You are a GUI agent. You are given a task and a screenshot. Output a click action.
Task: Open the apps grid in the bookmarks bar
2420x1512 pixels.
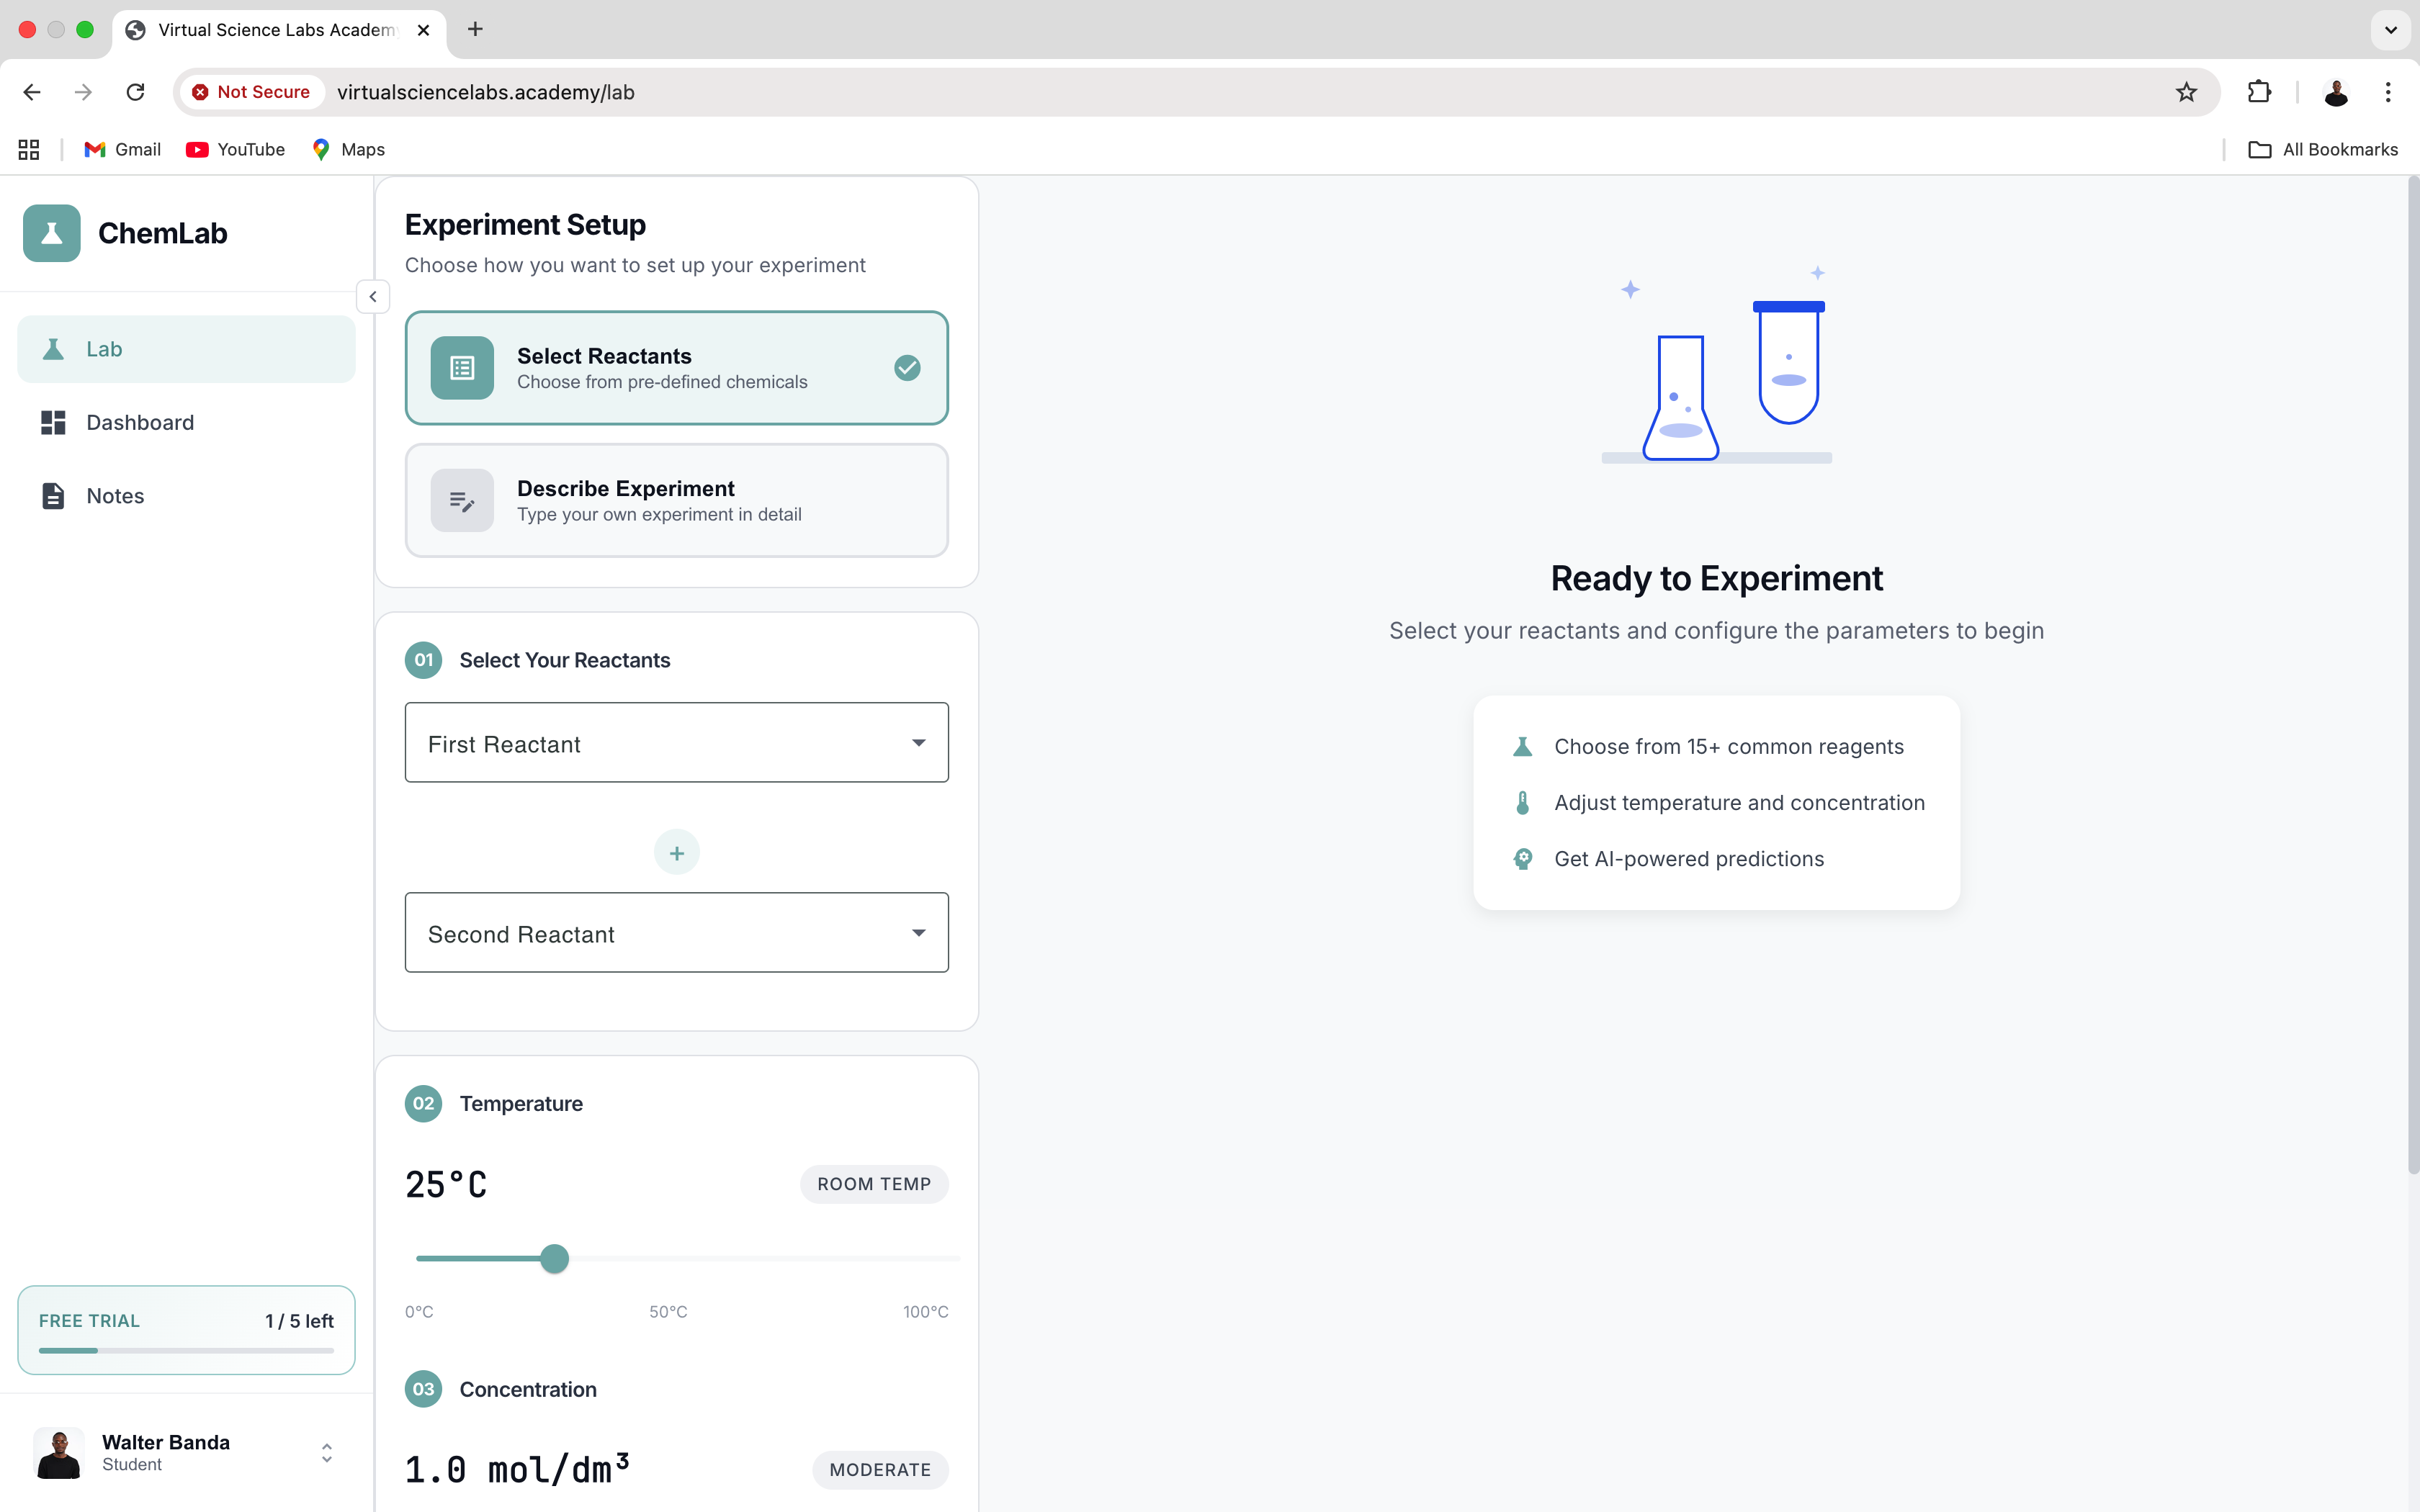click(29, 149)
